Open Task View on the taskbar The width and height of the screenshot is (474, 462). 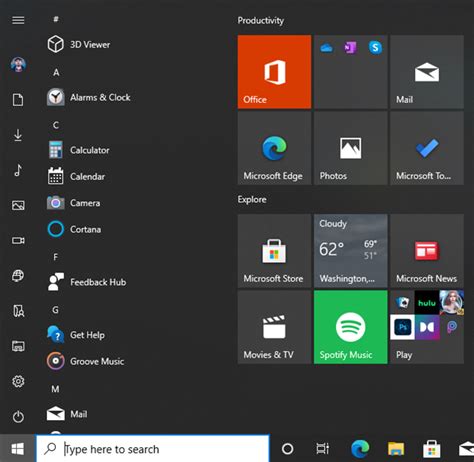[322, 449]
